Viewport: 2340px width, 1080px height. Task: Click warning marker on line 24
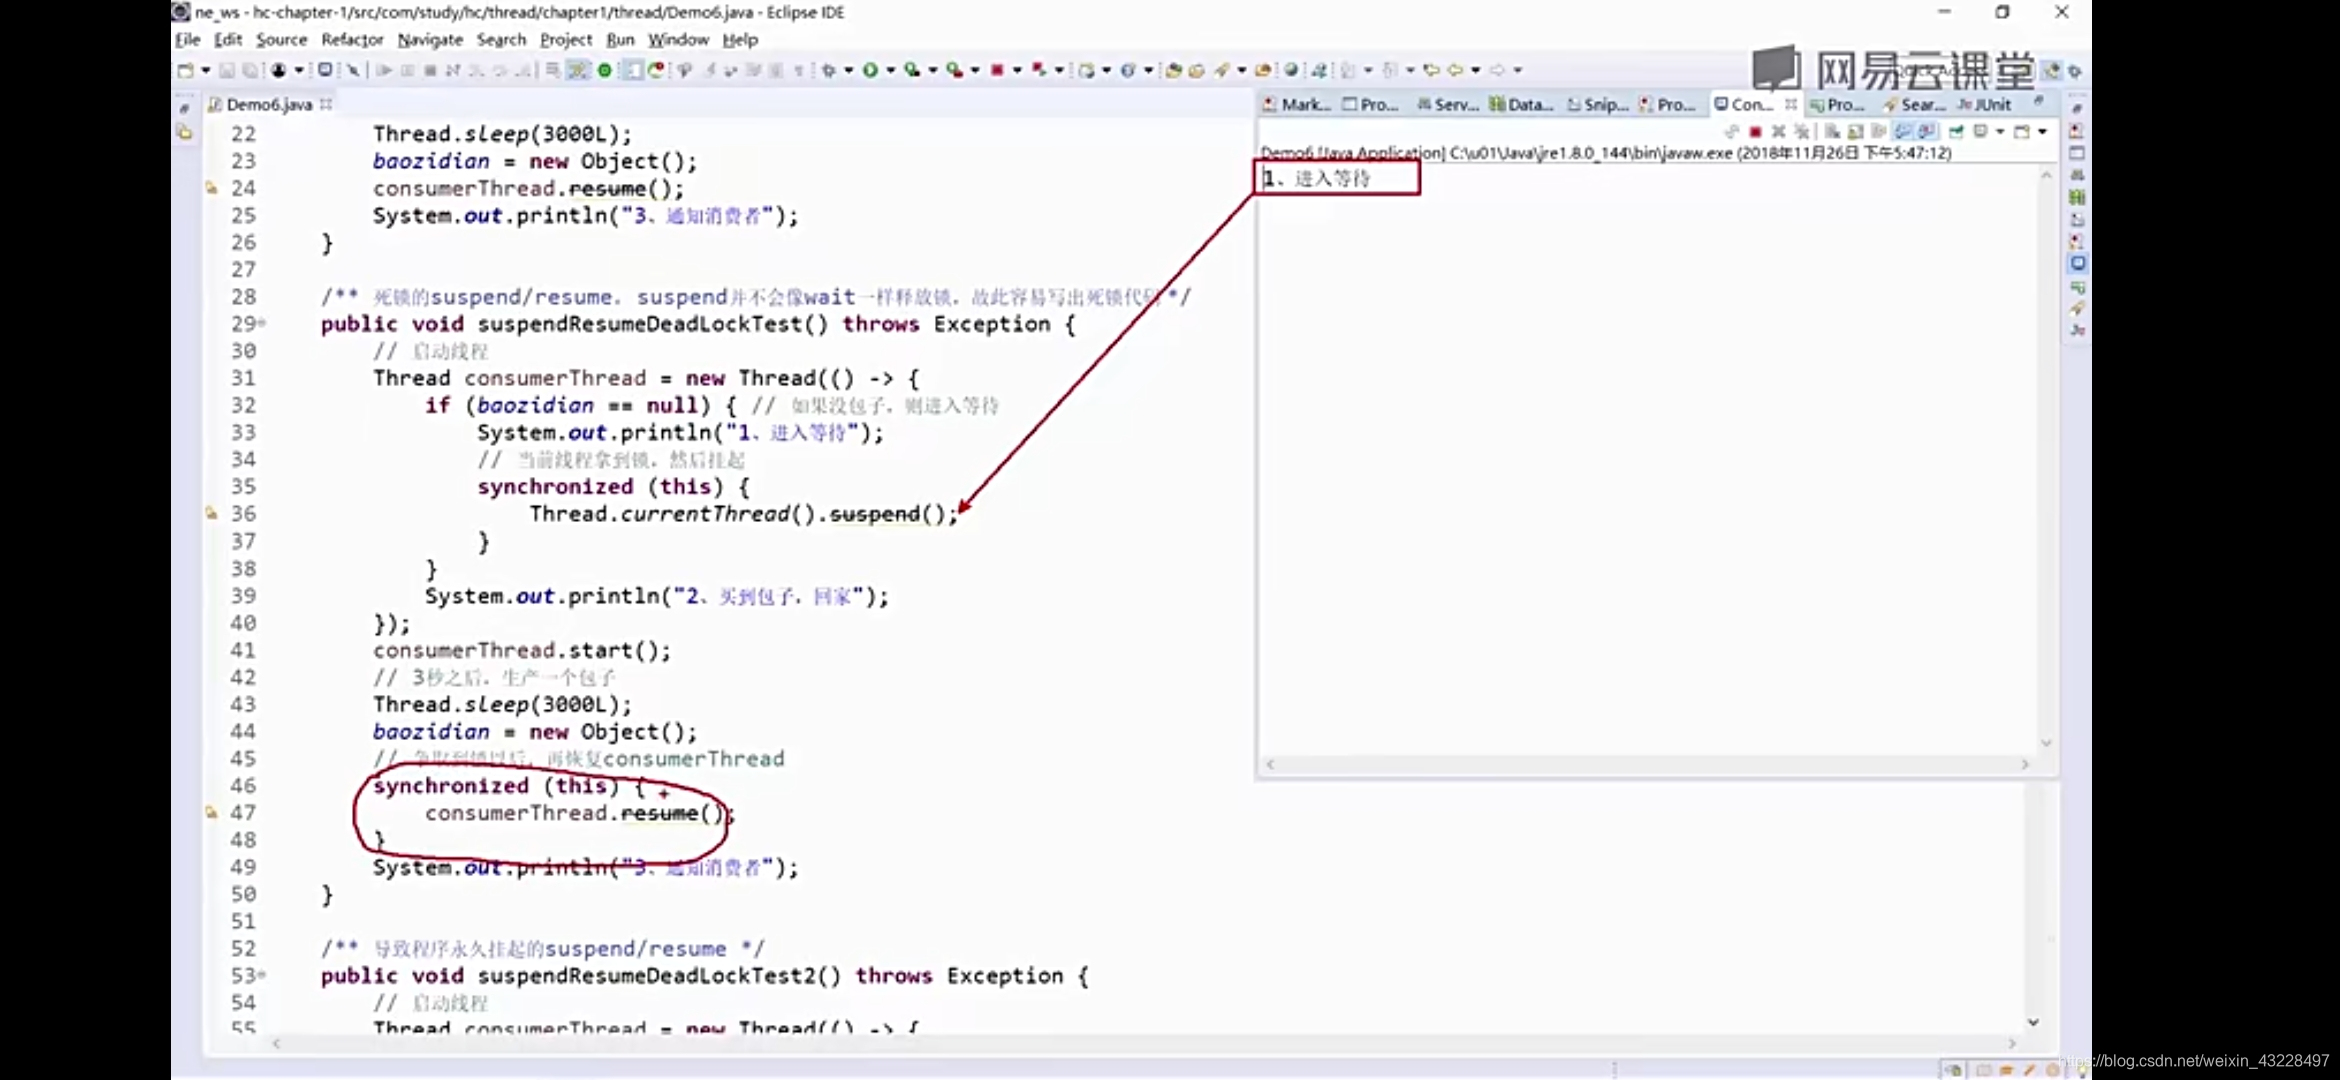[211, 187]
